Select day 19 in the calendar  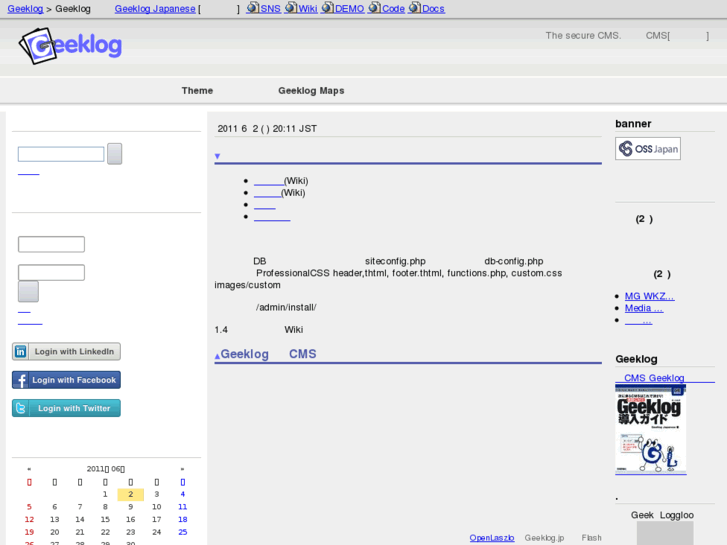(x=29, y=532)
